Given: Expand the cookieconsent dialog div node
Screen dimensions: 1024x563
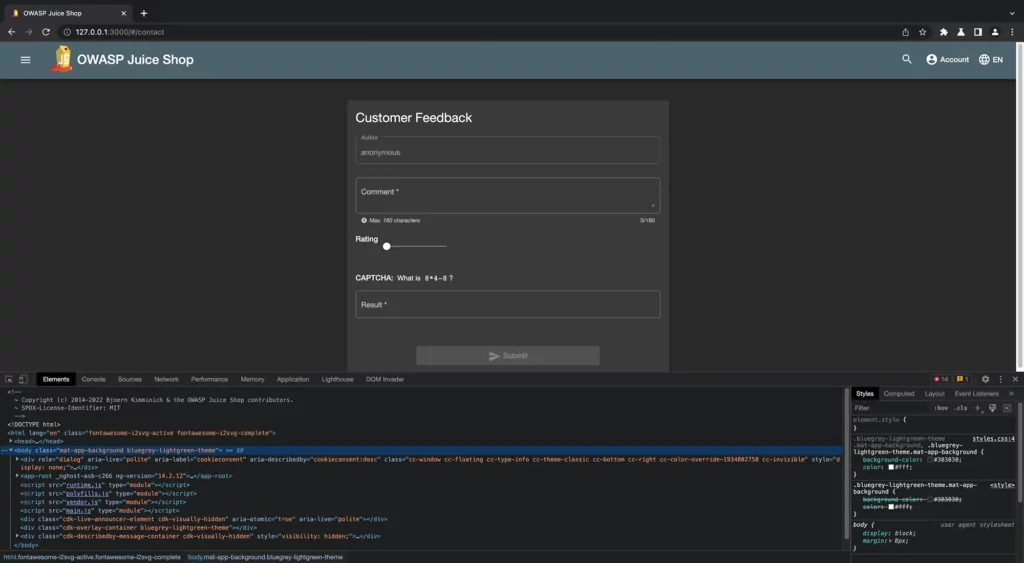Looking at the screenshot, I should pos(17,459).
